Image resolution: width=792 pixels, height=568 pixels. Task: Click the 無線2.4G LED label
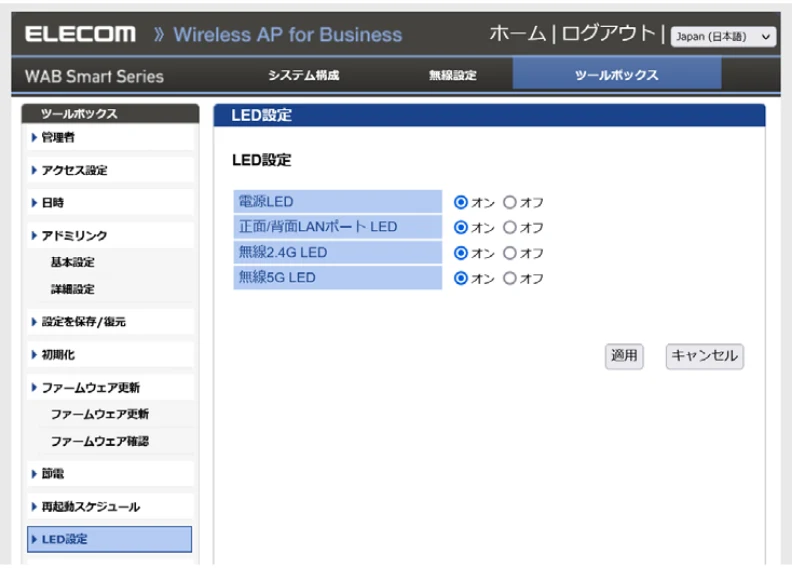click(337, 252)
